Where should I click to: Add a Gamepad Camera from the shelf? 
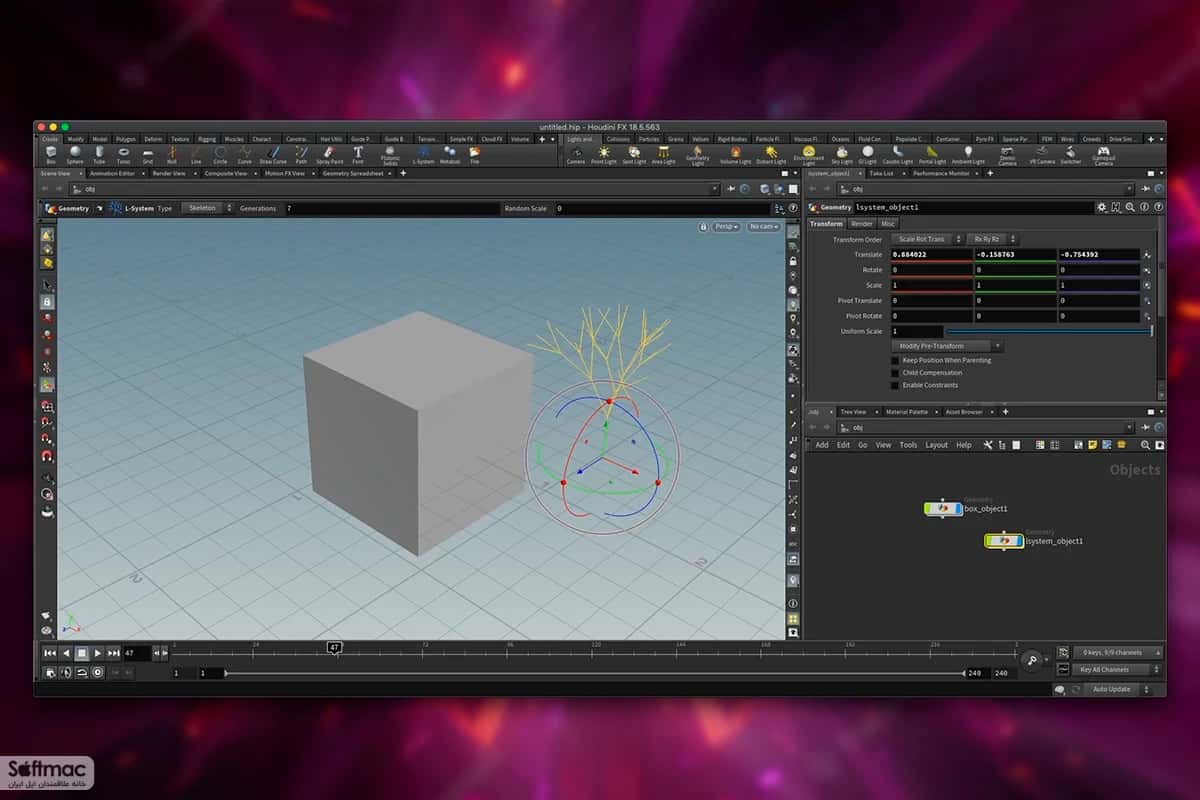pyautogui.click(x=1103, y=155)
